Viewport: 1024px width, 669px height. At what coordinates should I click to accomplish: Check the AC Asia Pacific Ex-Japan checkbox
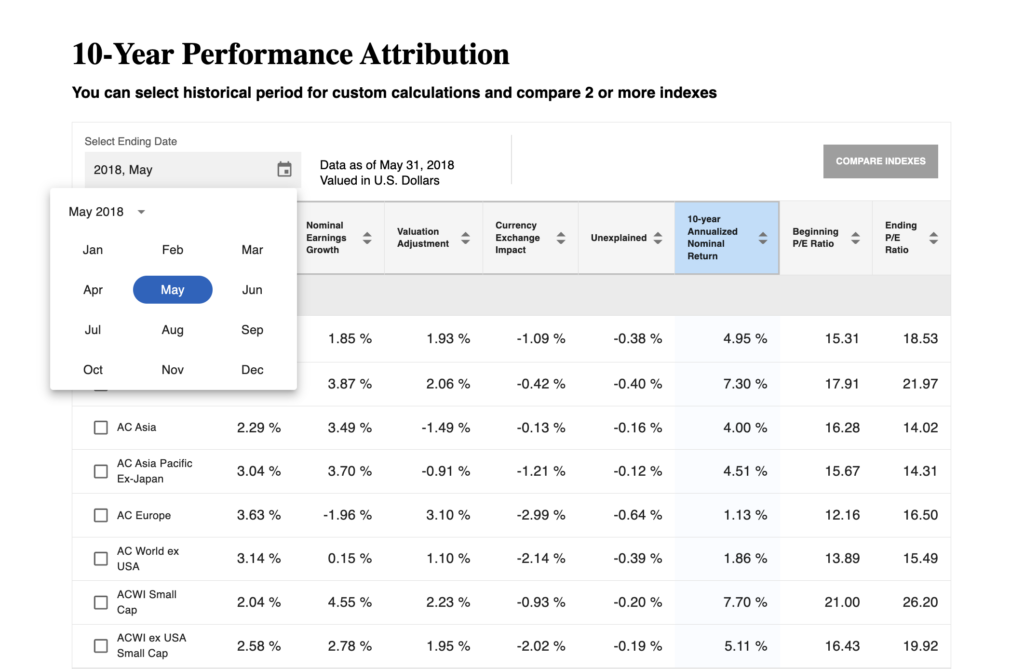click(x=101, y=471)
